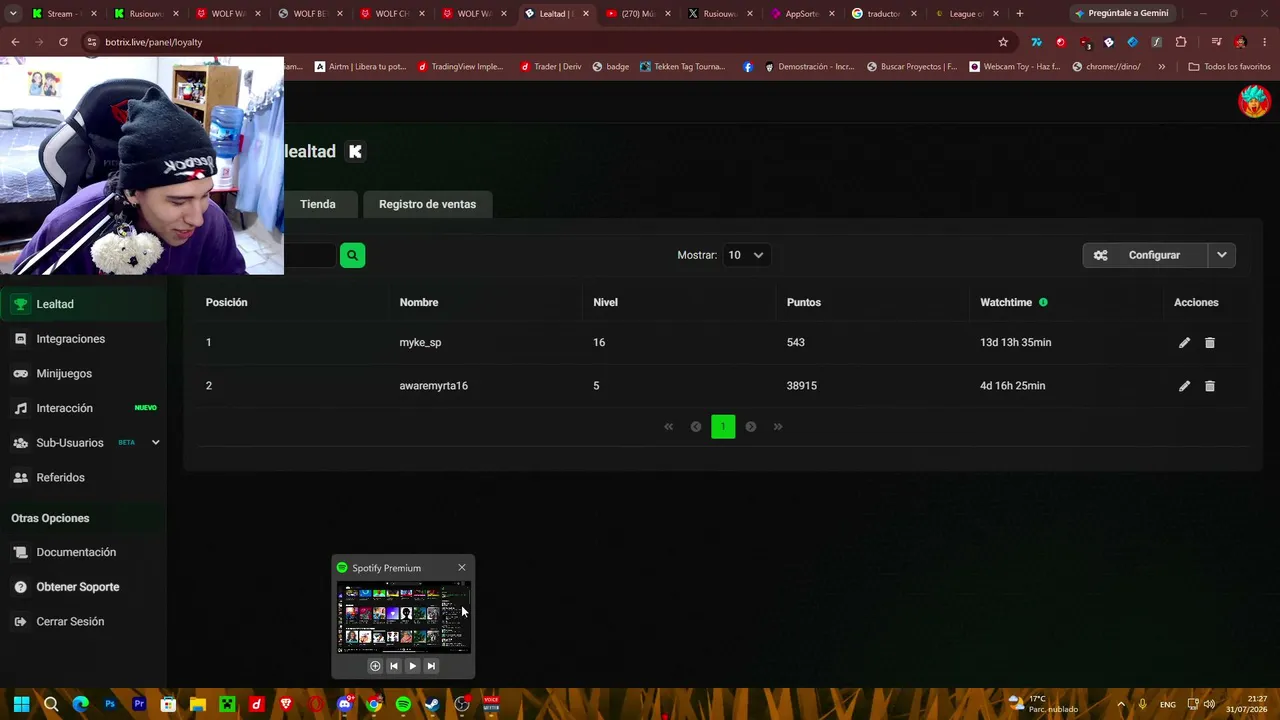
Task: Go to the next results page
Action: [751, 427]
